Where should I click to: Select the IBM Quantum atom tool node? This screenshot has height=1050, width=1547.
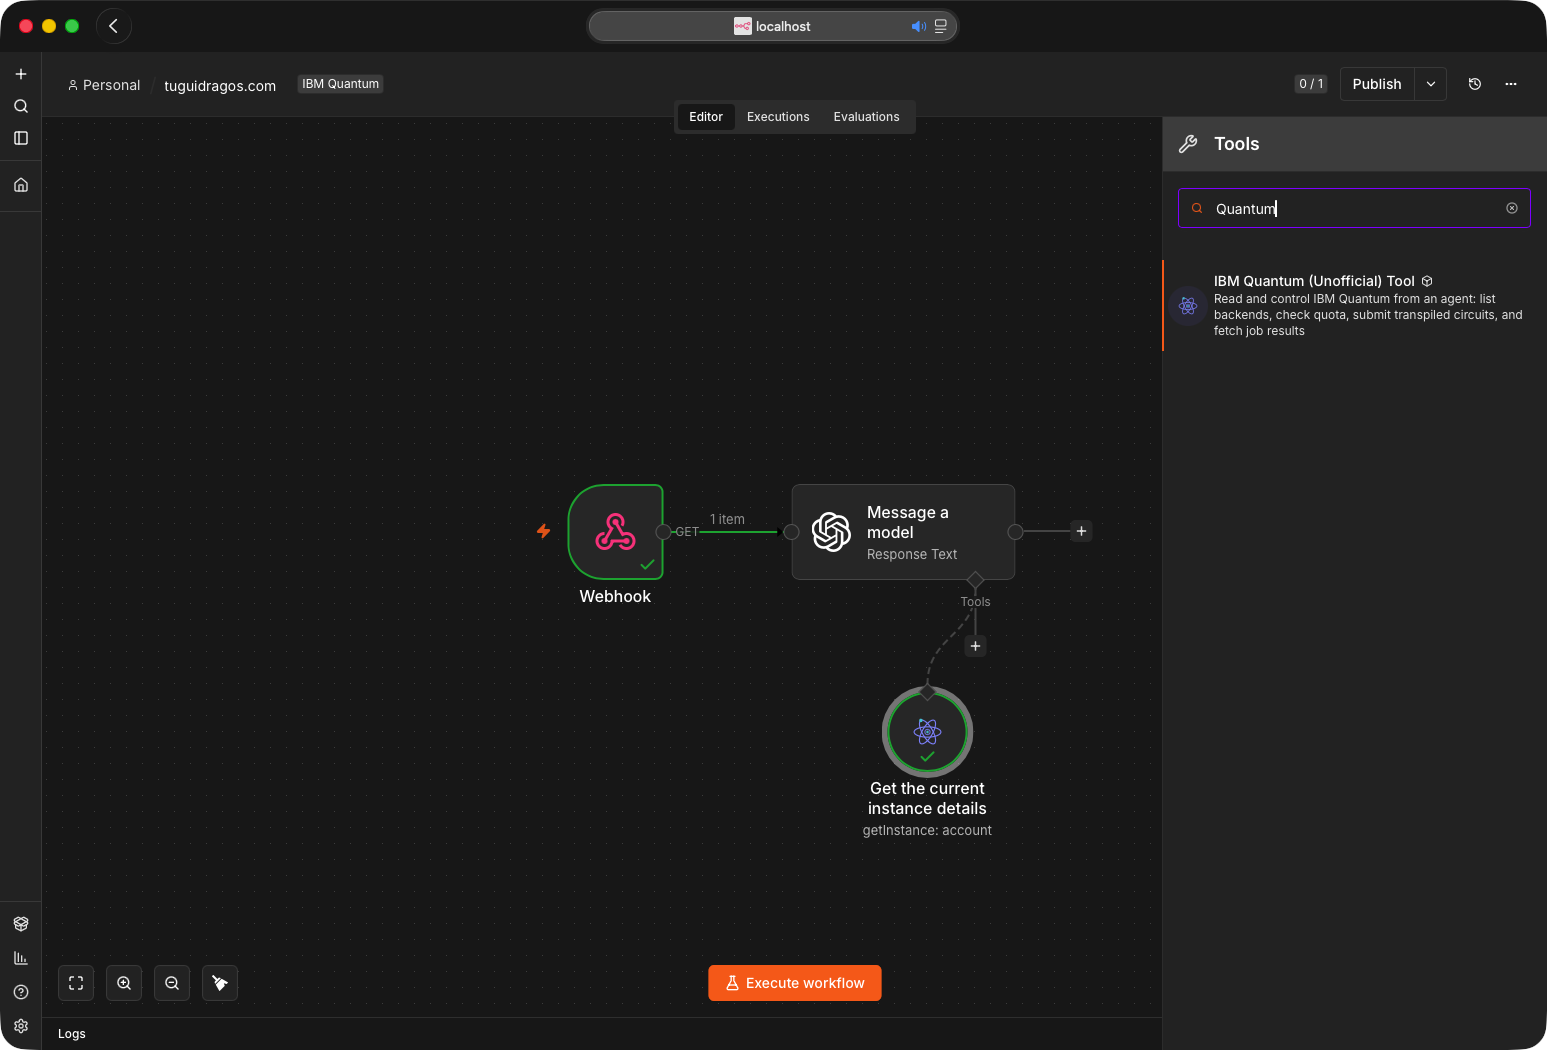[x=927, y=732]
